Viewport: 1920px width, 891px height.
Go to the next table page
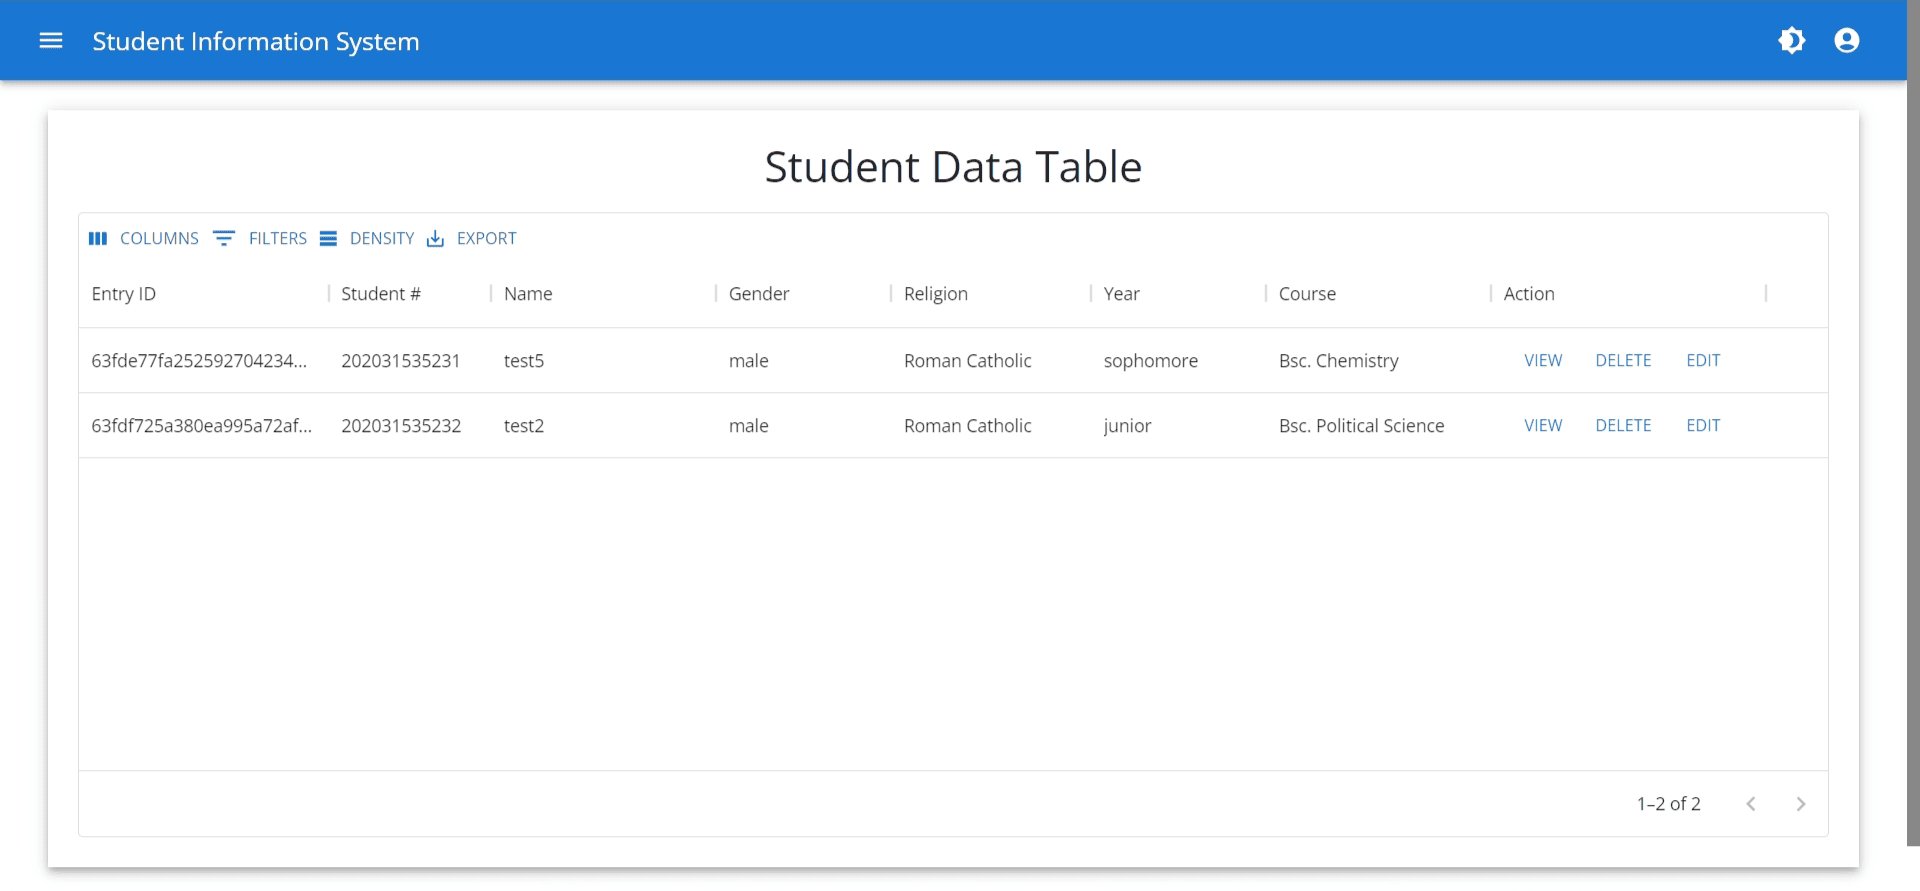[x=1800, y=804]
